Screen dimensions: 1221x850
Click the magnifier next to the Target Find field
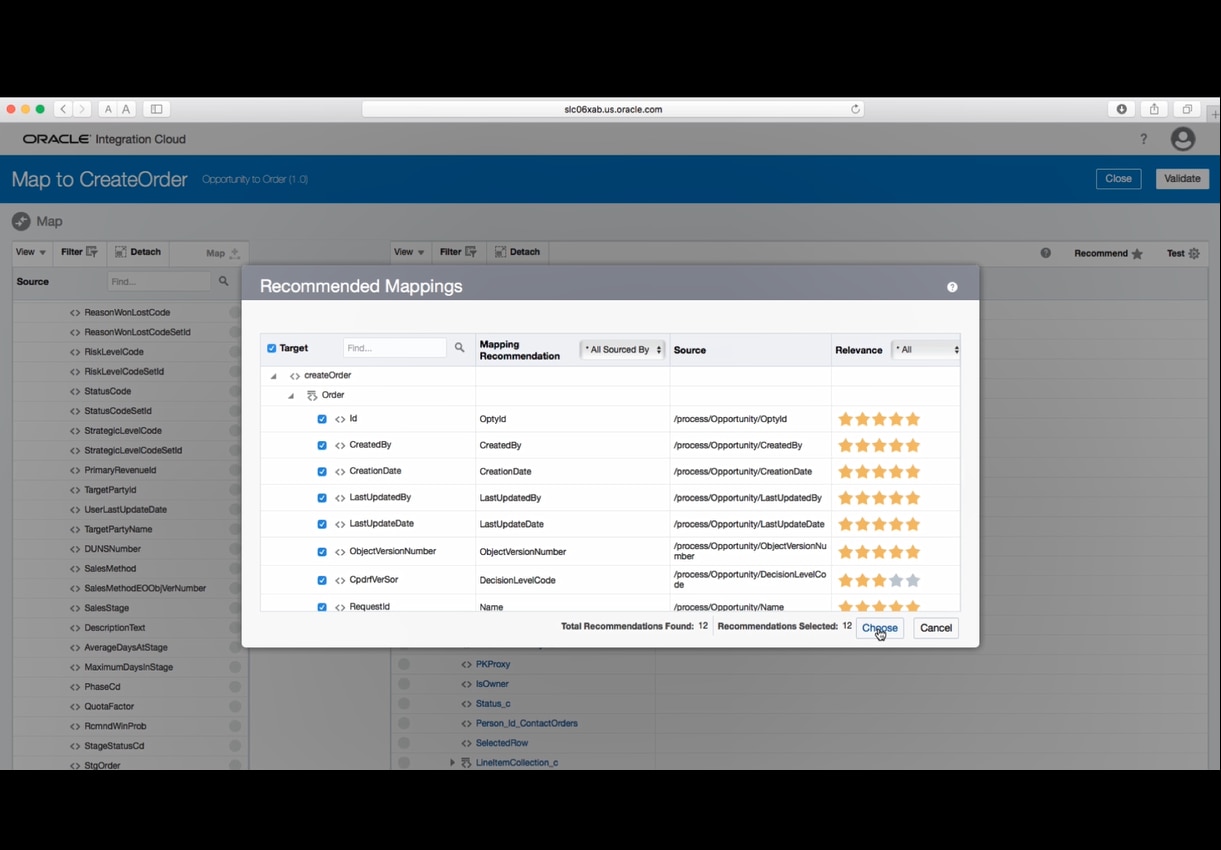(x=460, y=348)
